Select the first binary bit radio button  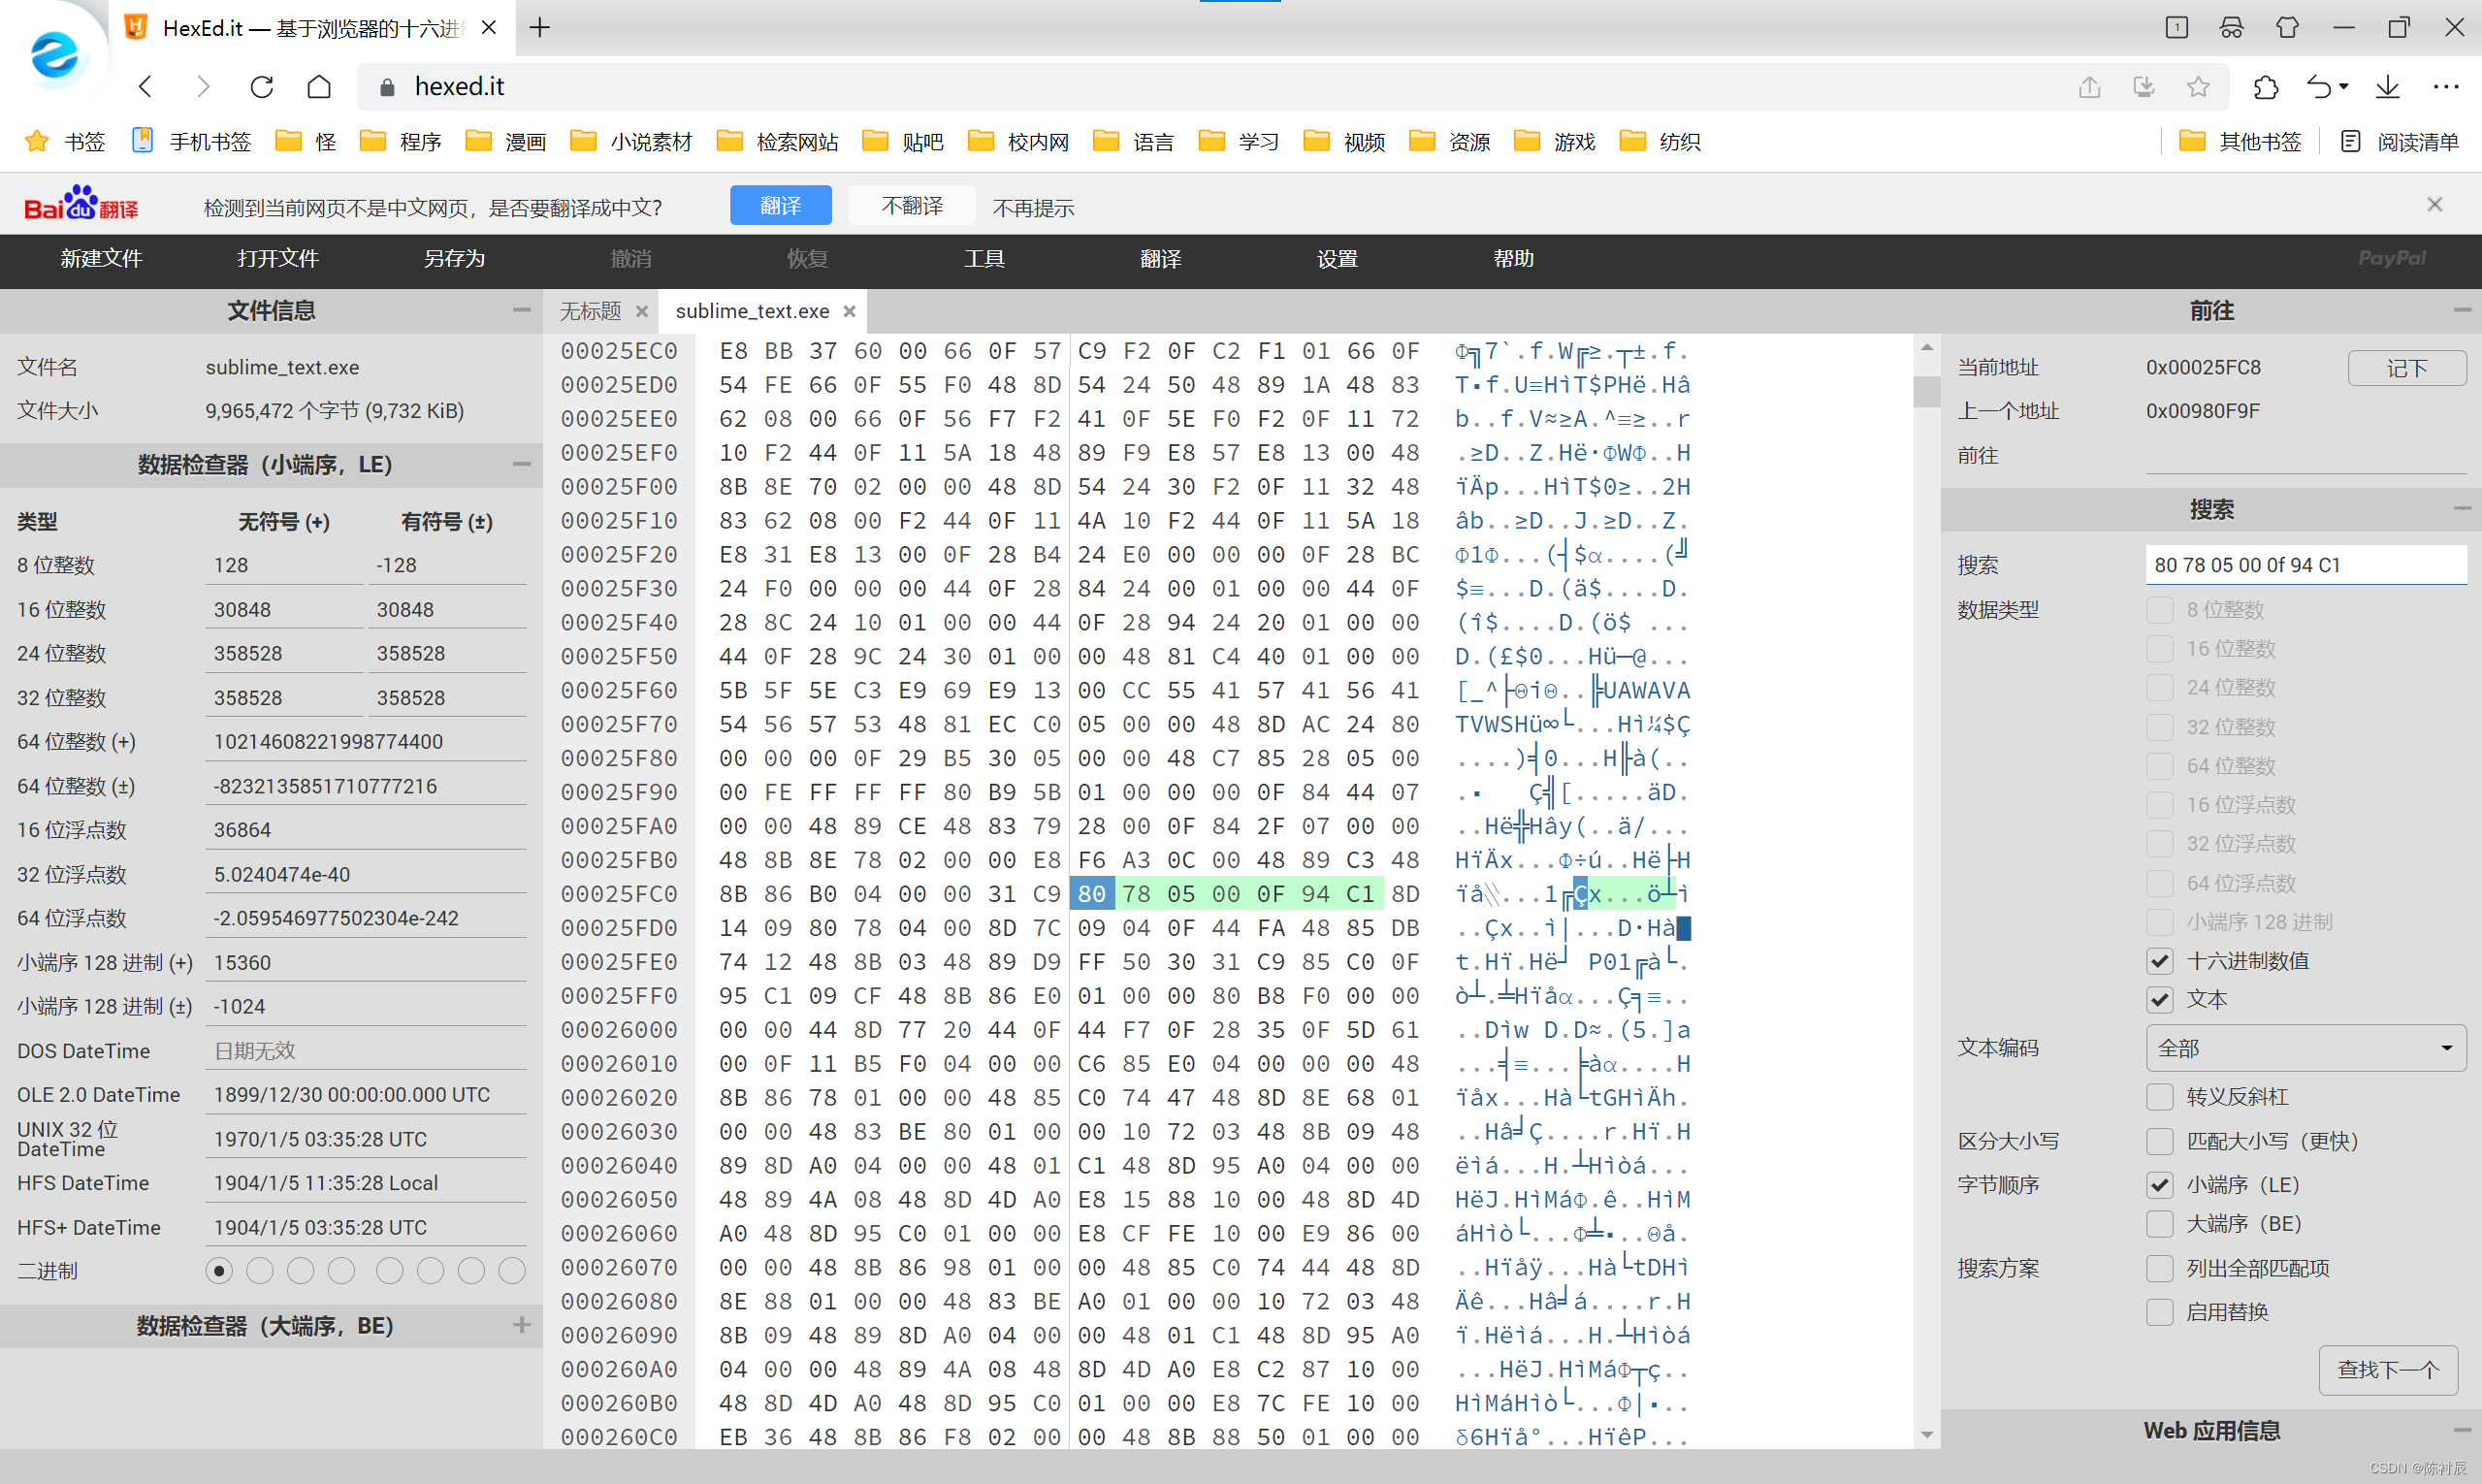[x=219, y=1271]
